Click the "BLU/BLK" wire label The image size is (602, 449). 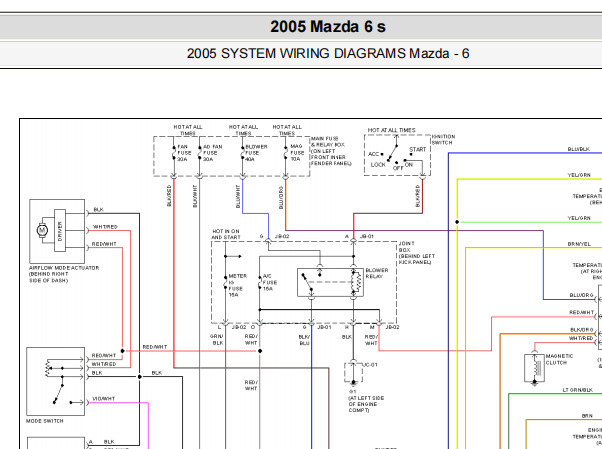click(x=579, y=149)
